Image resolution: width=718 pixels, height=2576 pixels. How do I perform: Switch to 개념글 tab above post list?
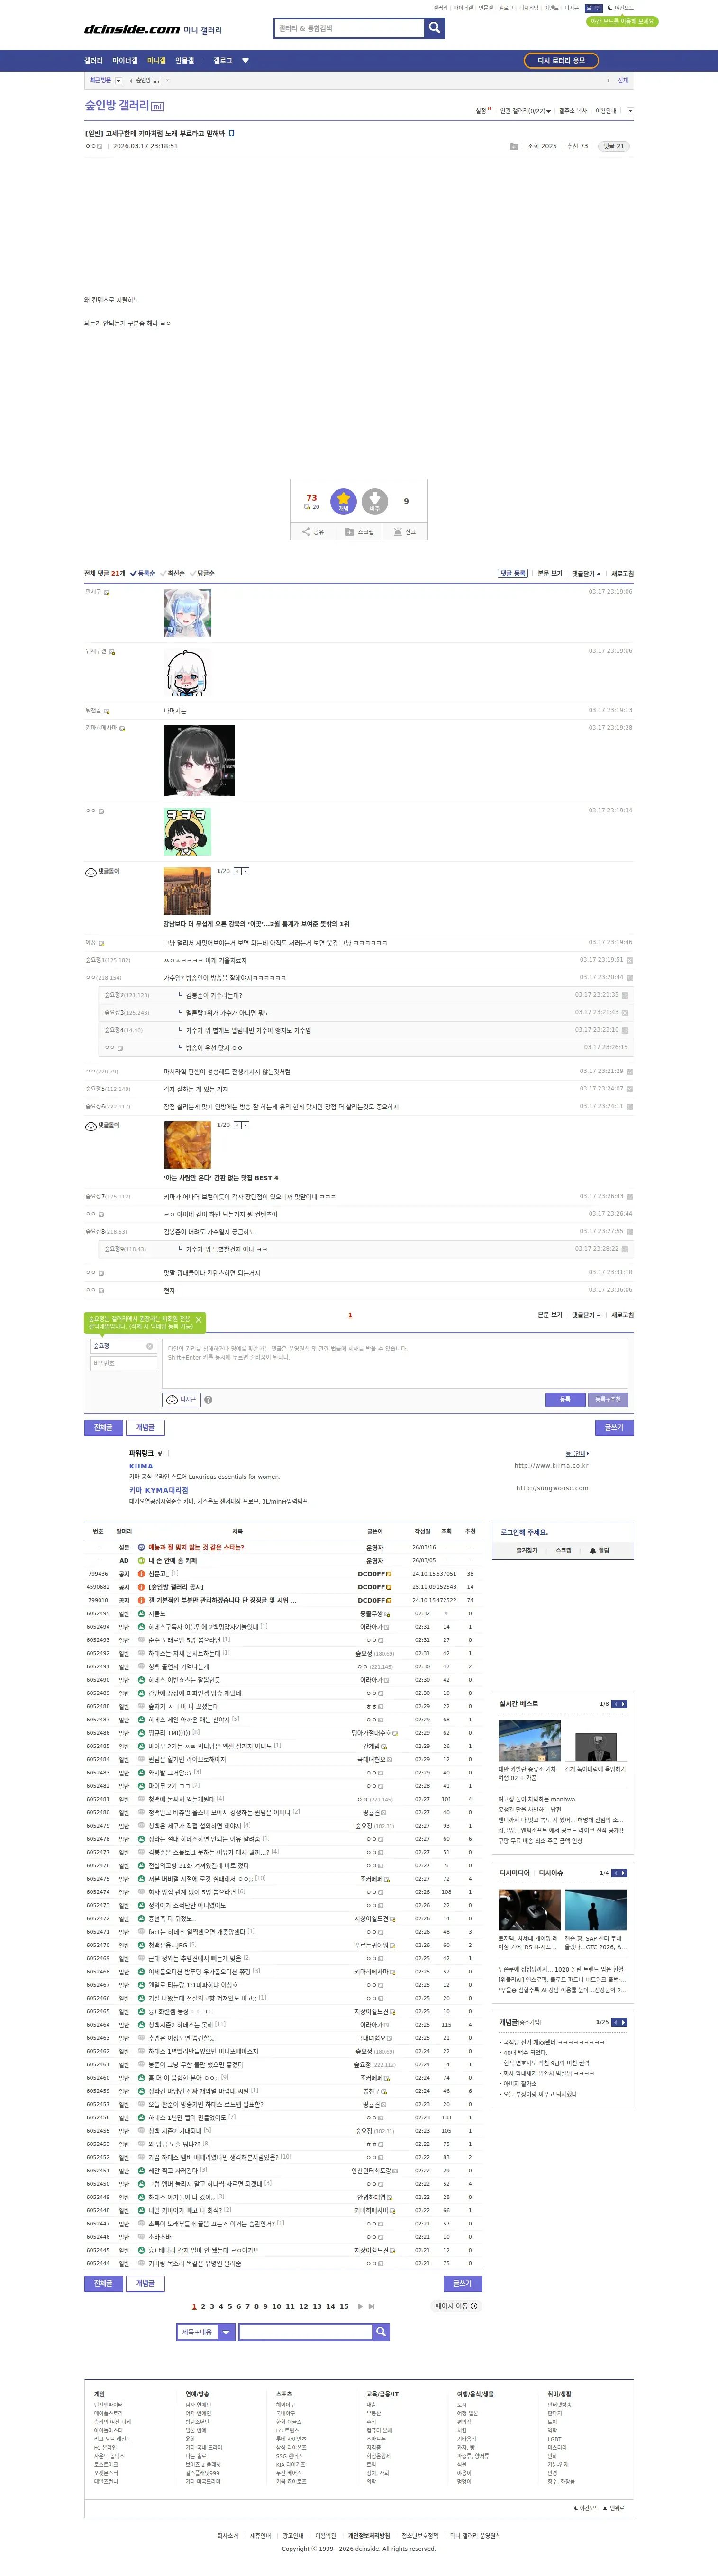coord(145,1428)
